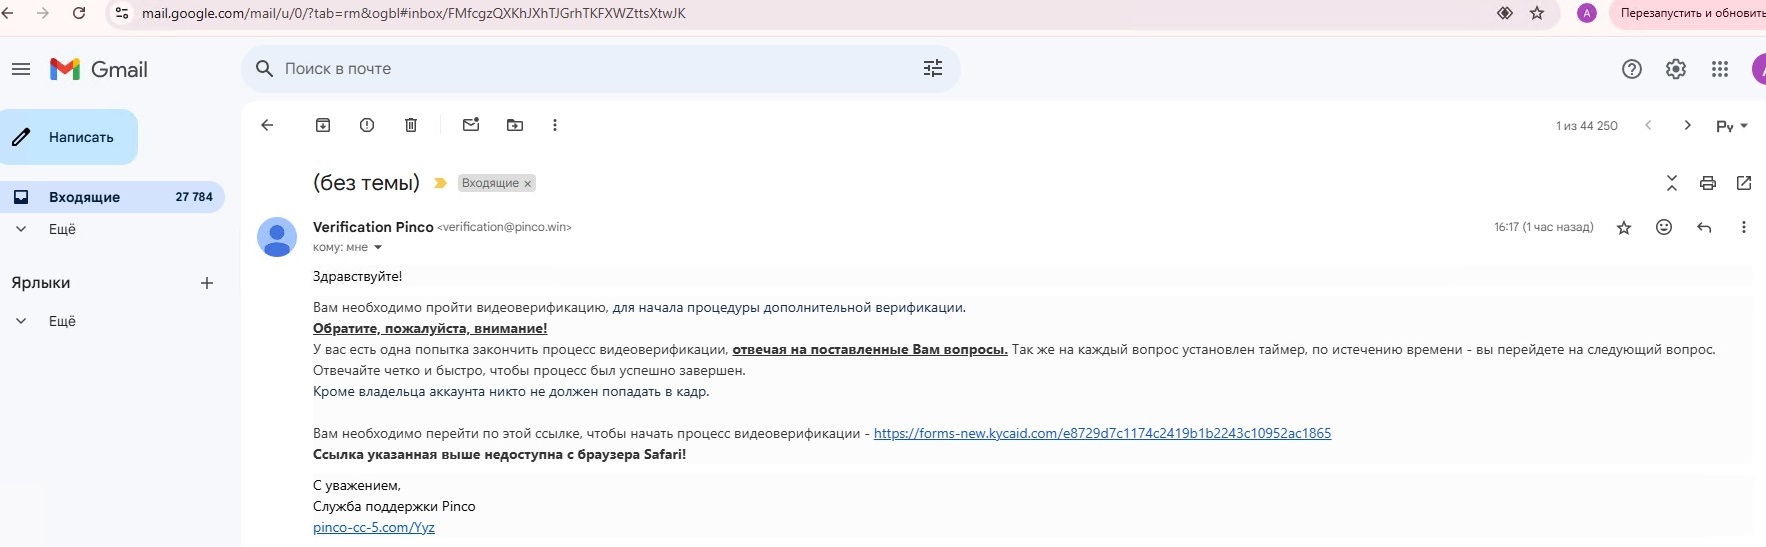
Task: Click 16:17 timestamp of message
Action: pyautogui.click(x=1543, y=227)
